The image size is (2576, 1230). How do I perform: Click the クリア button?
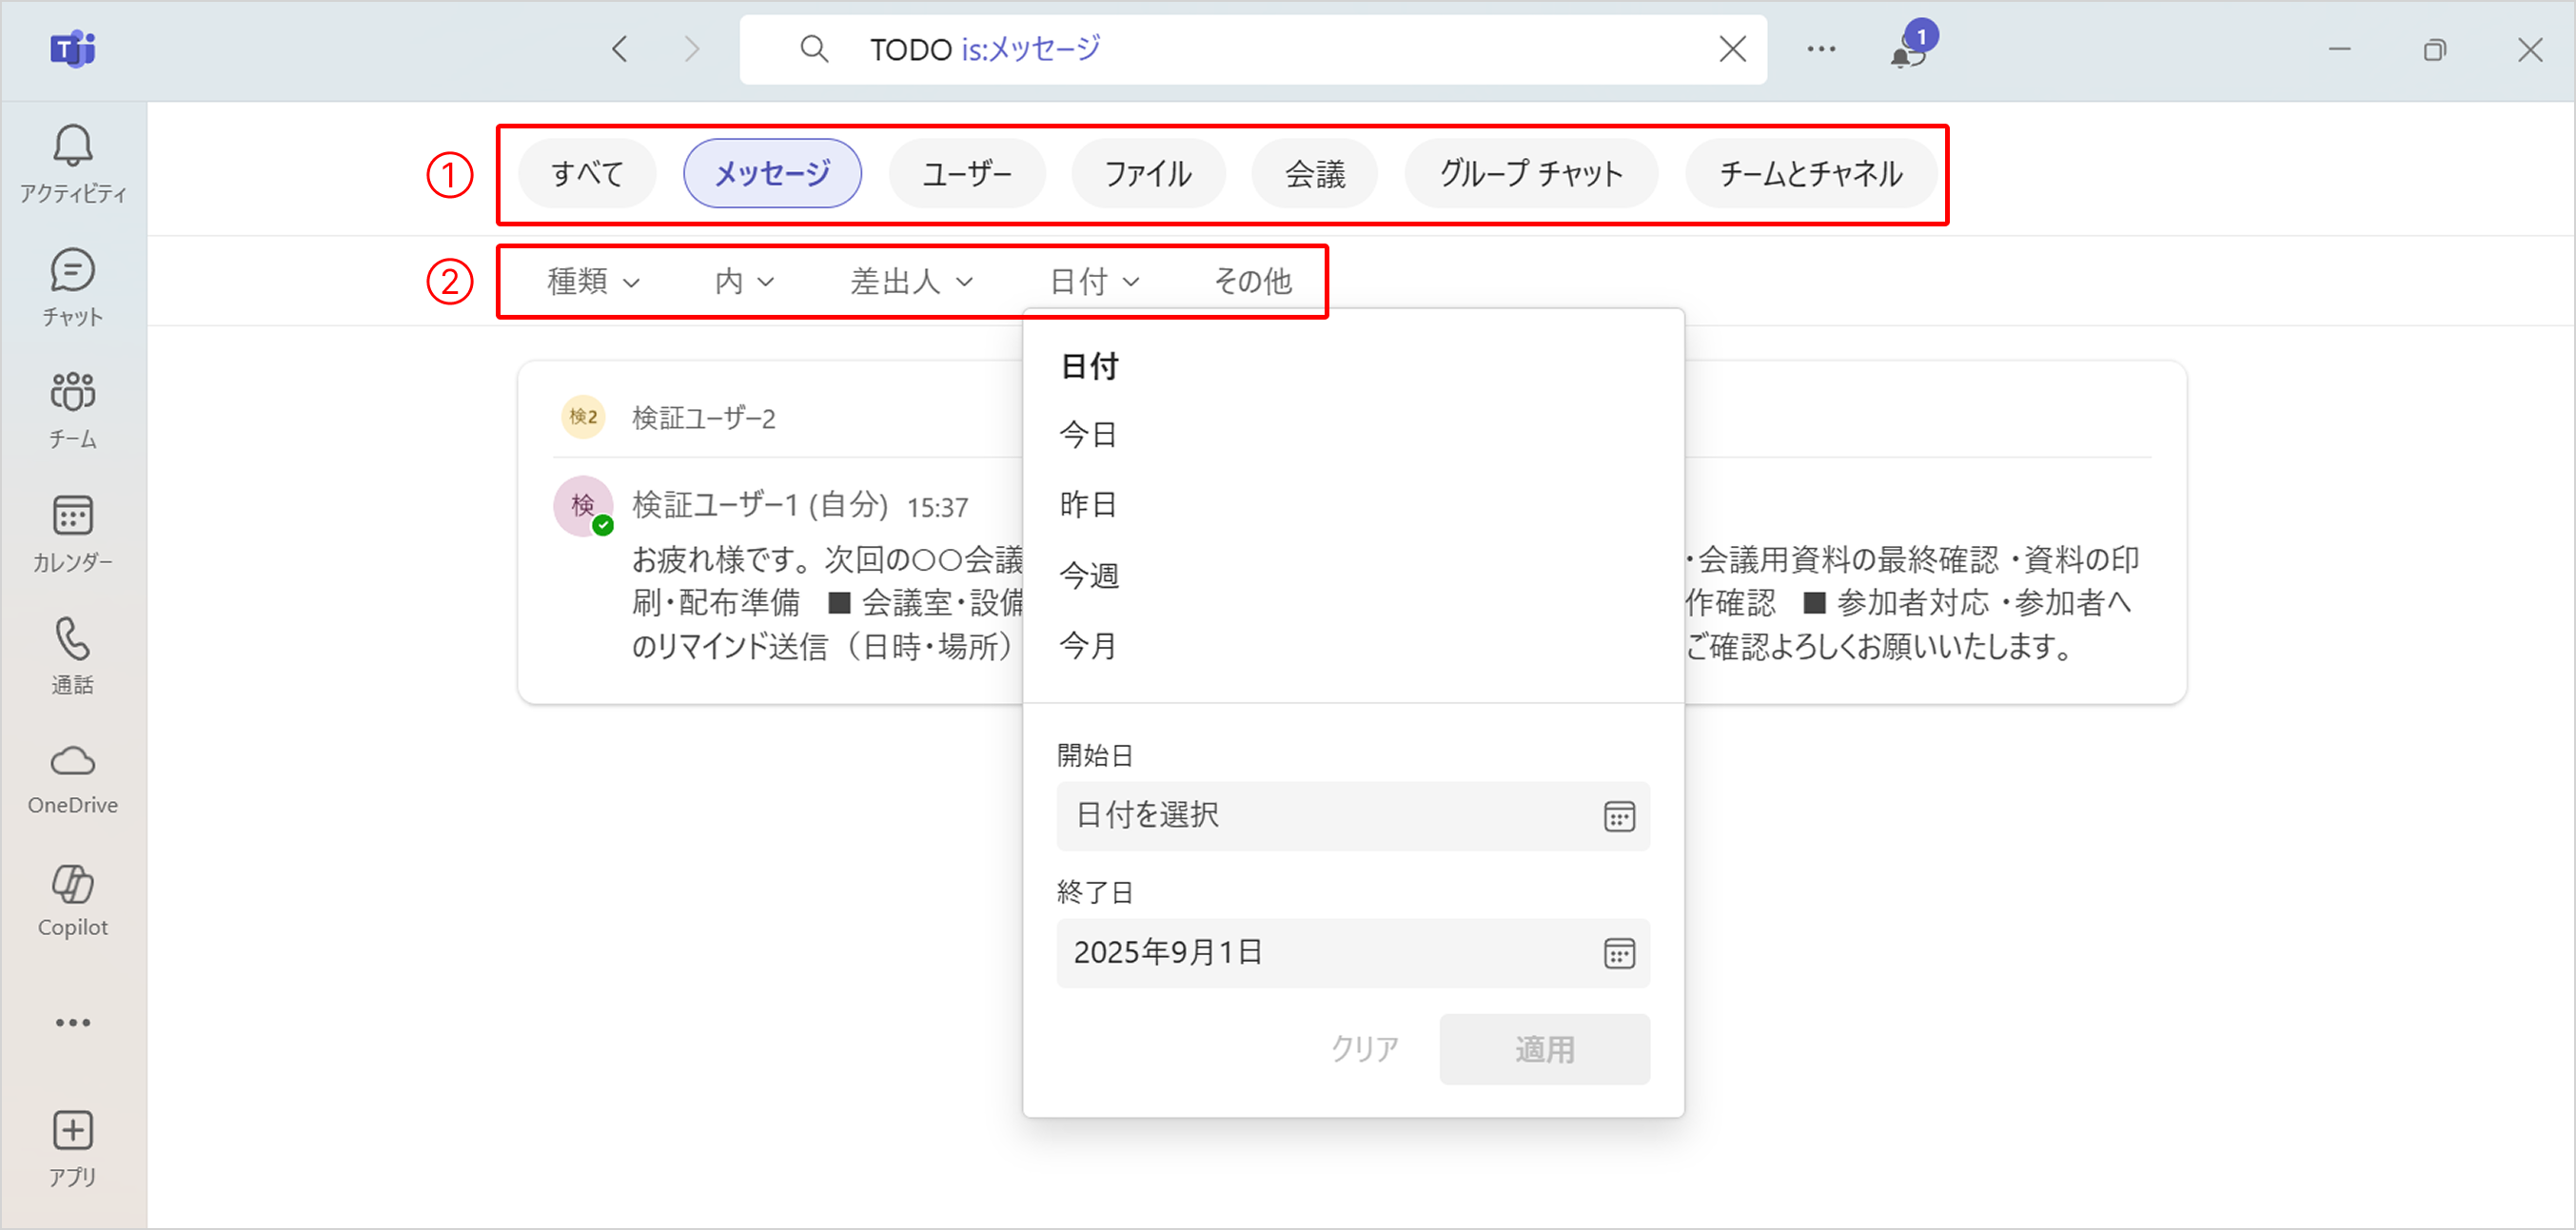coord(1364,1049)
